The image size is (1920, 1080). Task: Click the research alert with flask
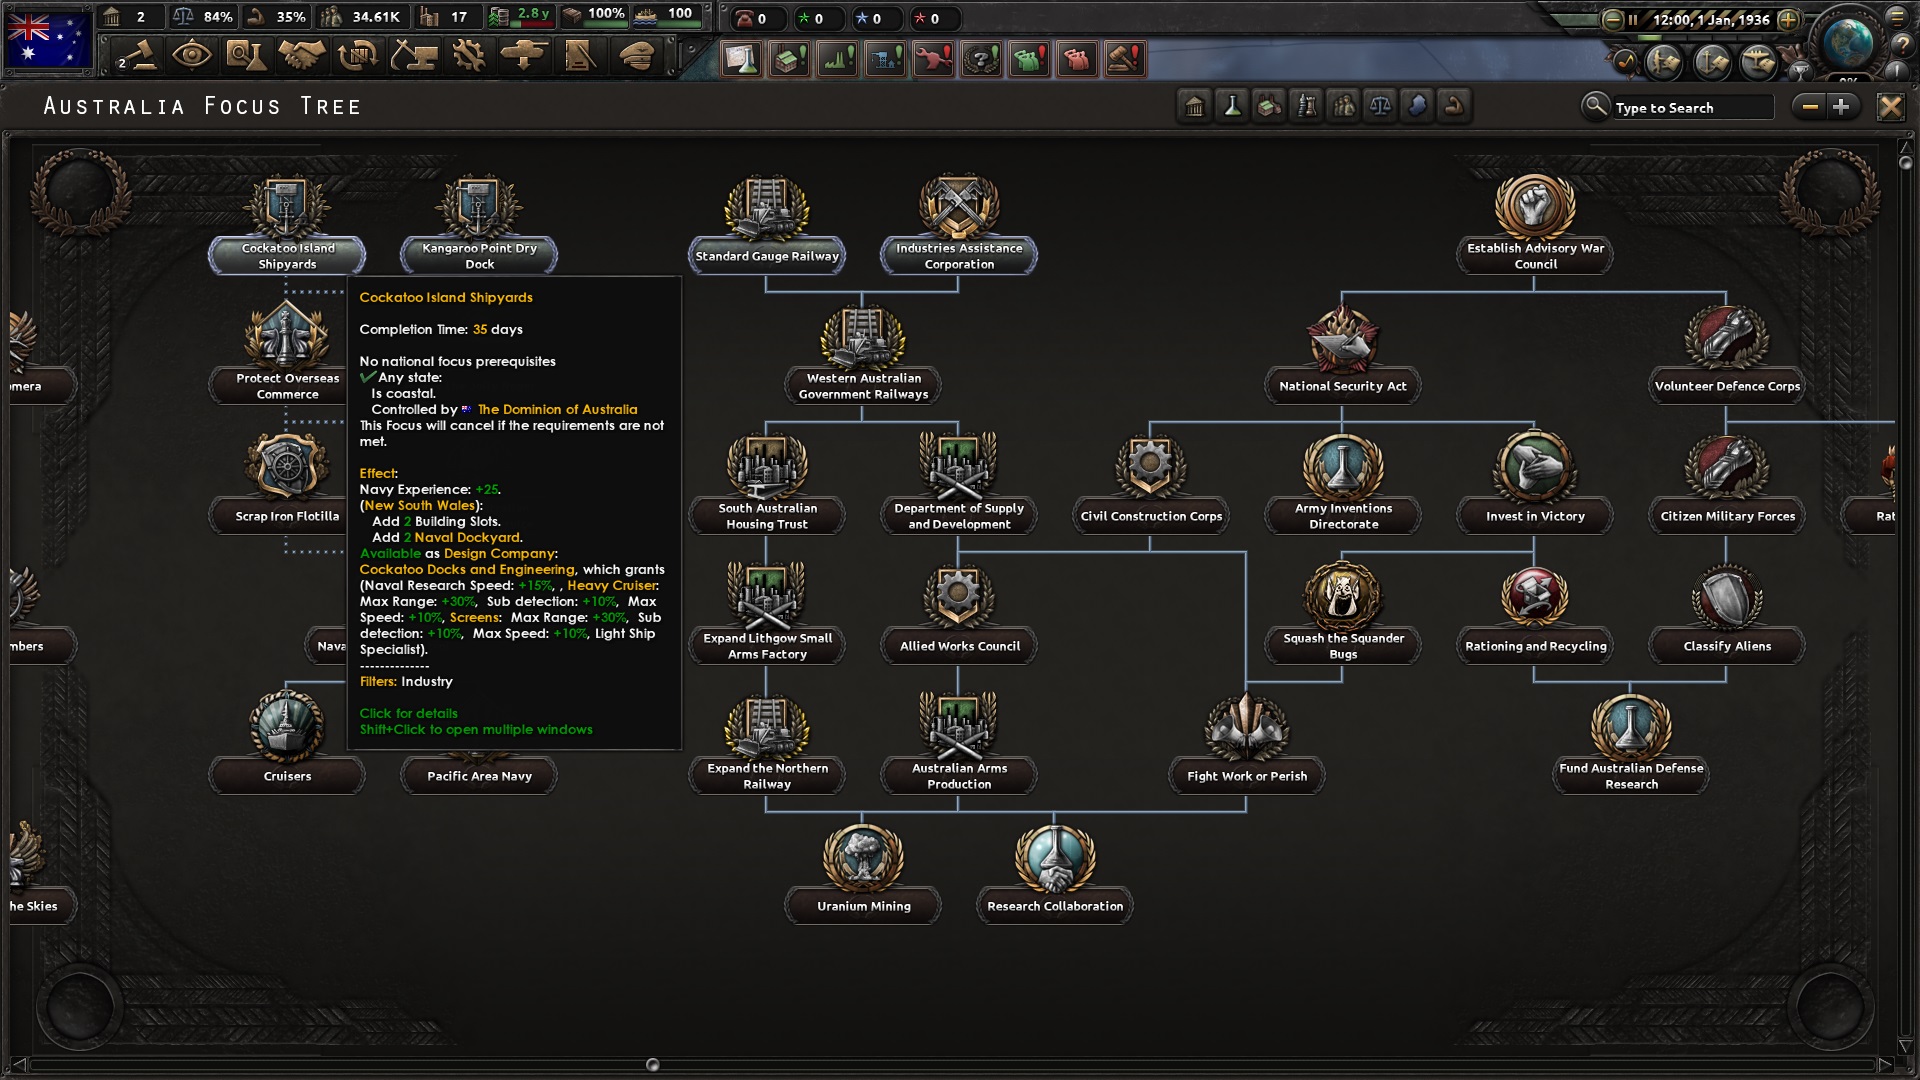(x=741, y=59)
